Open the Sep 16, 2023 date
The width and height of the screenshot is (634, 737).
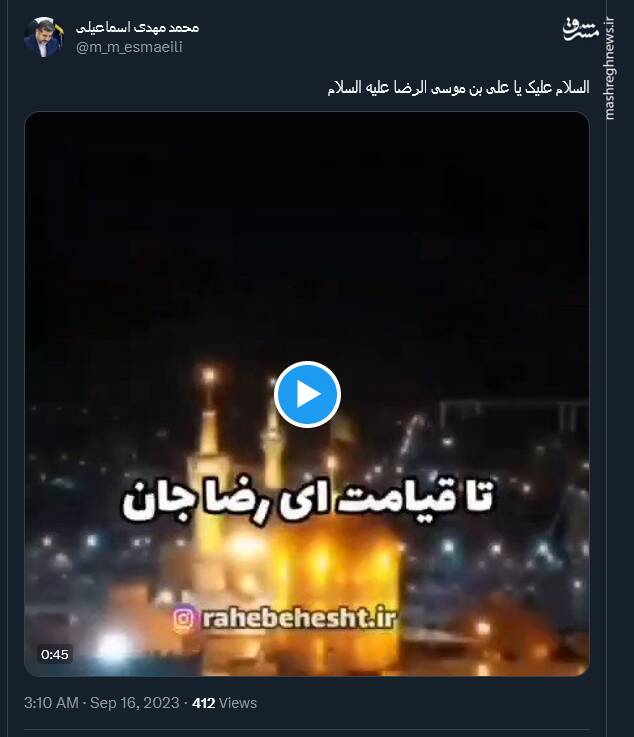134,703
